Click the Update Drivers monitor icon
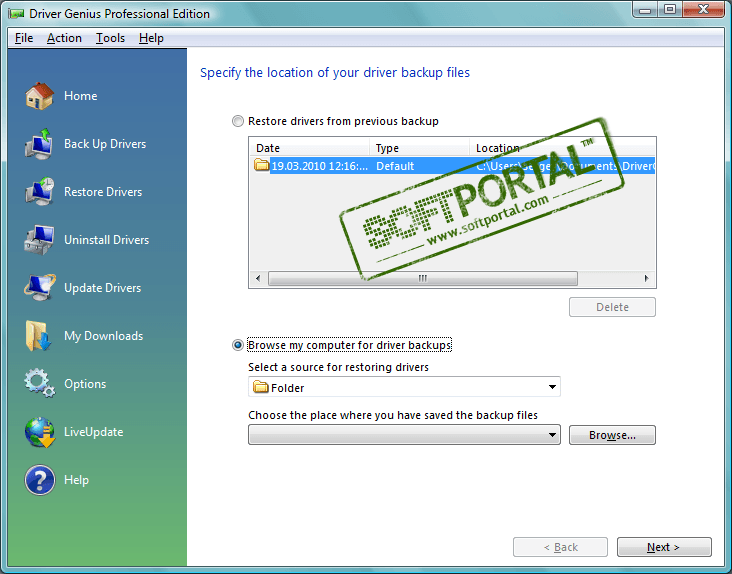Viewport: 732px width, 574px height. pos(40,288)
